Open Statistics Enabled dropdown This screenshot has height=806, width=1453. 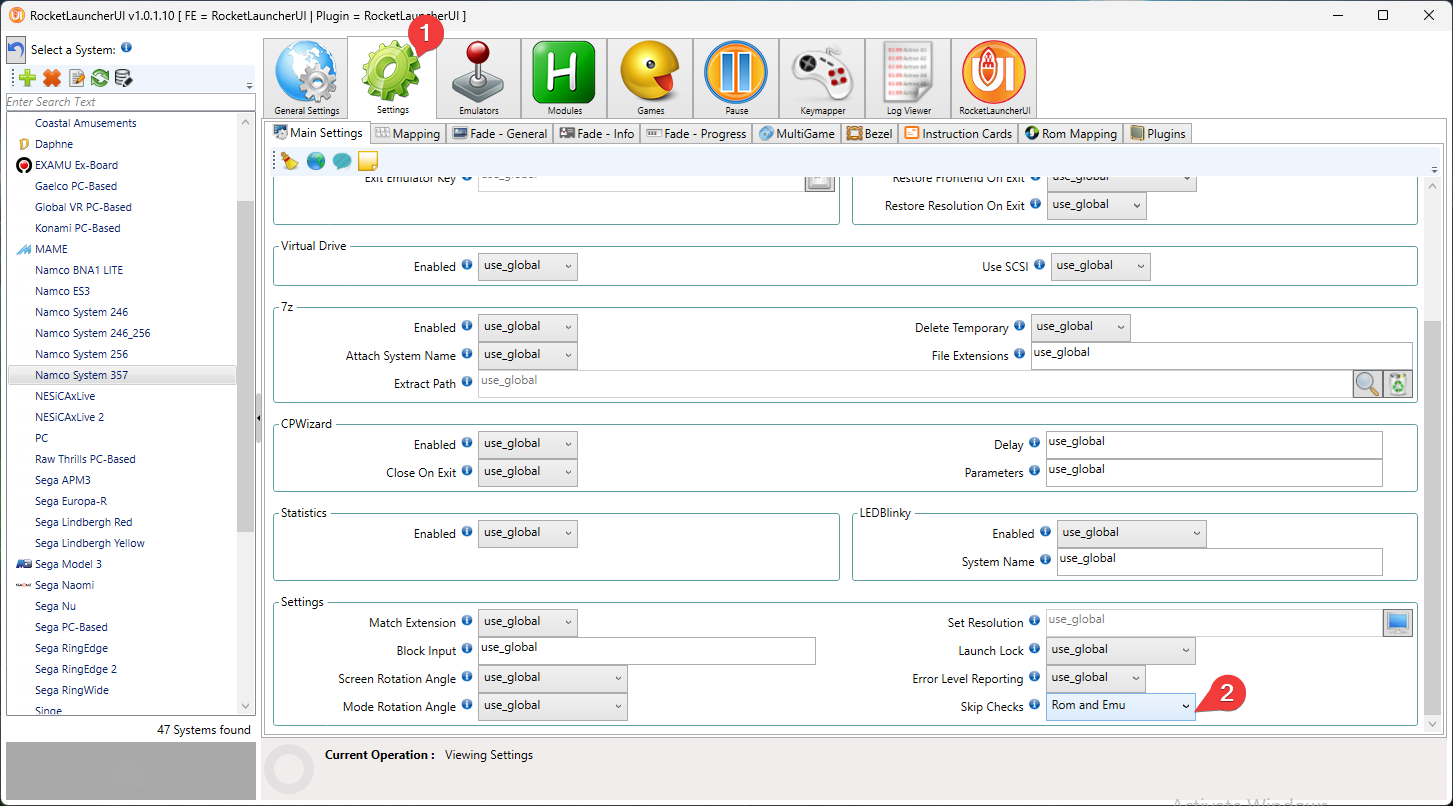[528, 533]
